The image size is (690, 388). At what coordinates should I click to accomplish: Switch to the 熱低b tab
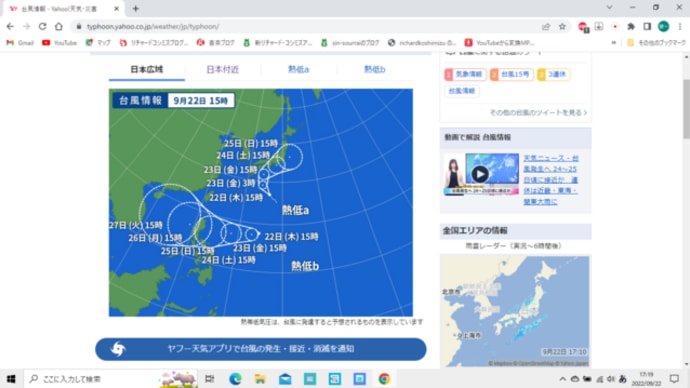point(374,70)
